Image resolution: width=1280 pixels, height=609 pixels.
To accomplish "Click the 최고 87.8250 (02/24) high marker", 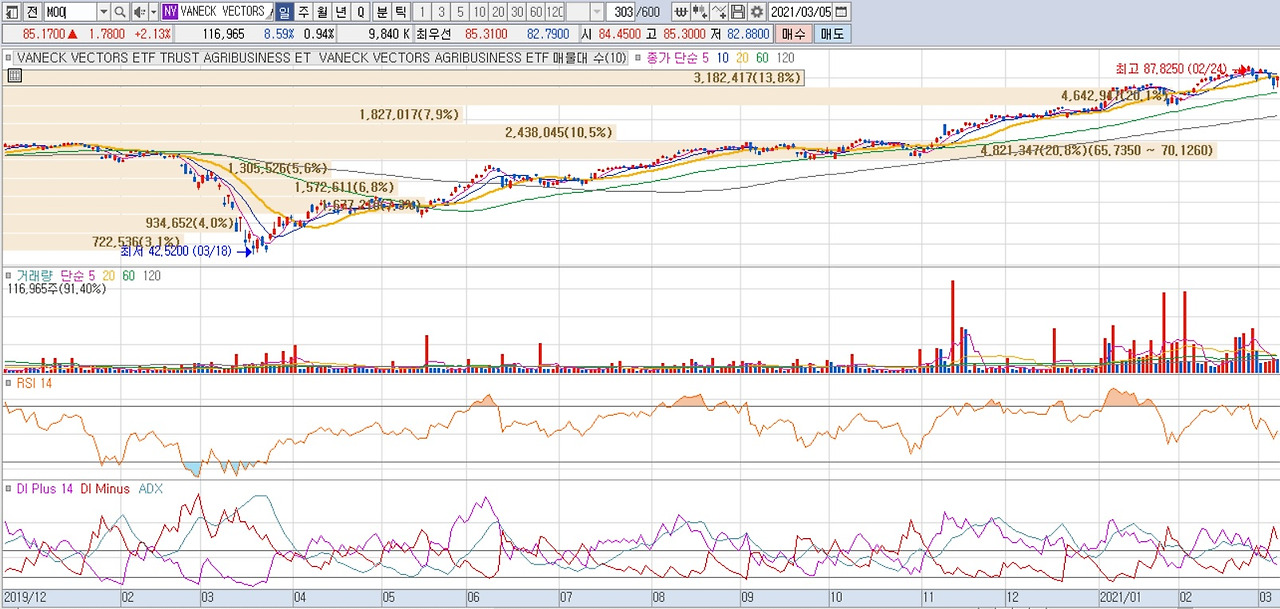I will (1171, 69).
